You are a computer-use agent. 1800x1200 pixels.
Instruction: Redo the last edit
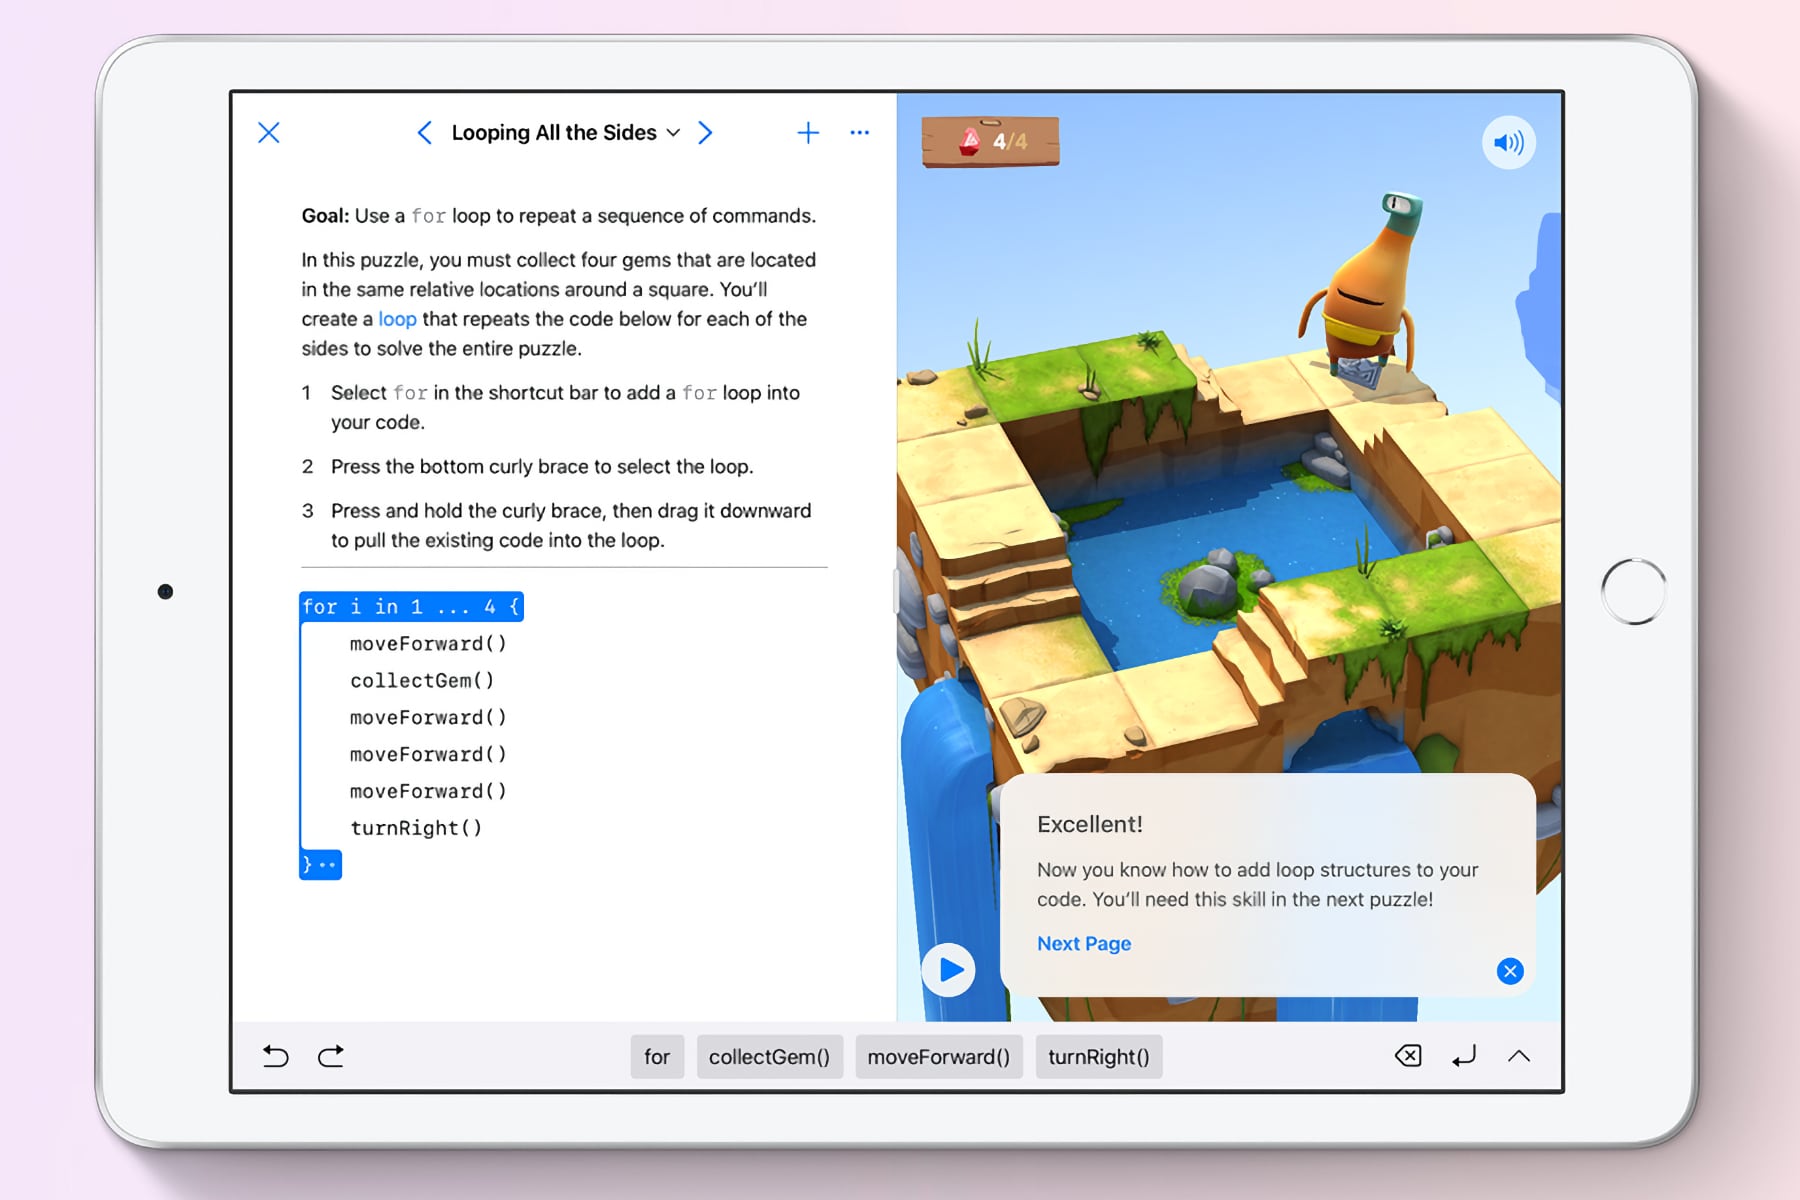(x=331, y=1056)
